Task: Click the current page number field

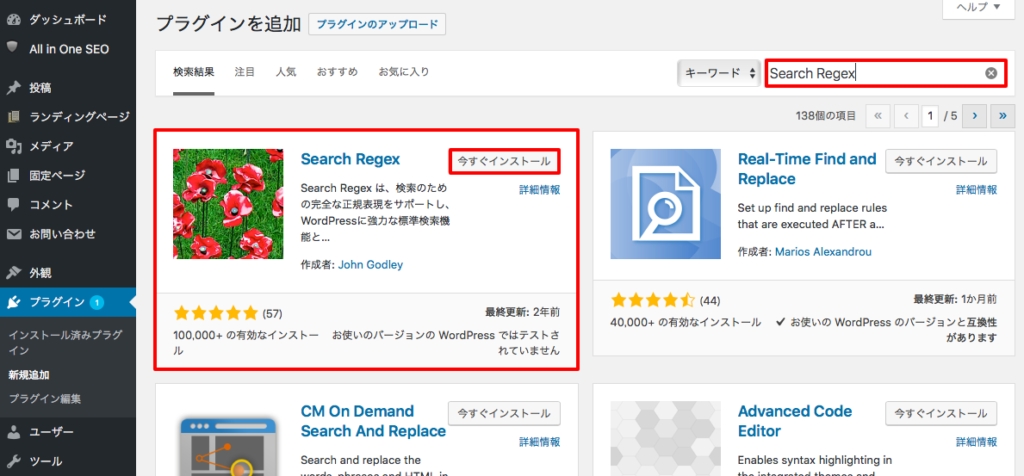Action: pos(930,116)
